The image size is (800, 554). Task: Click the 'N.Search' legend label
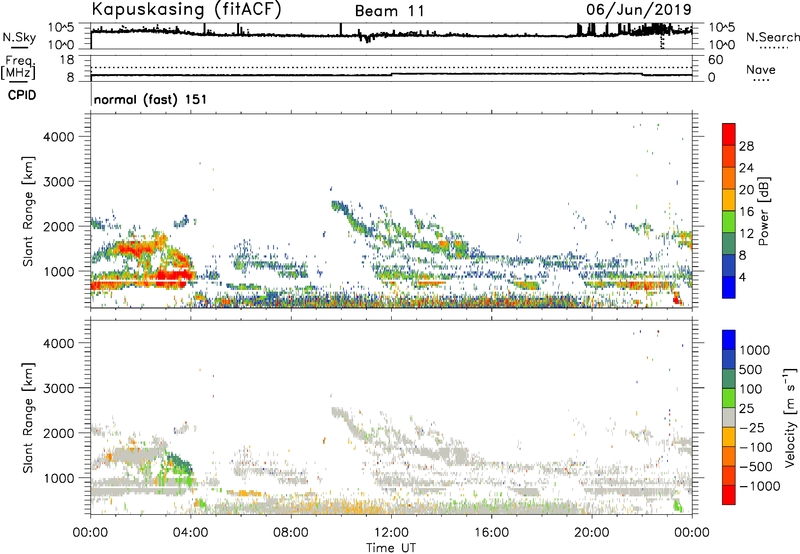[x=772, y=37]
